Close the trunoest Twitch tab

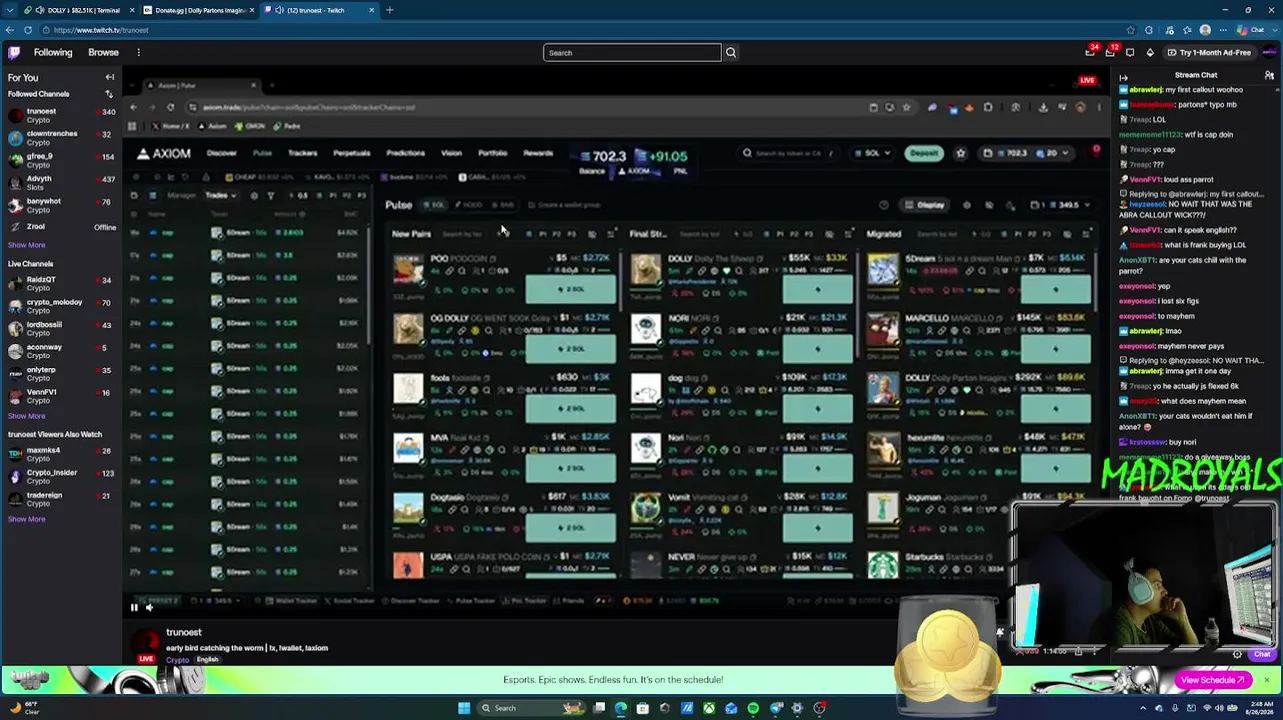point(372,10)
